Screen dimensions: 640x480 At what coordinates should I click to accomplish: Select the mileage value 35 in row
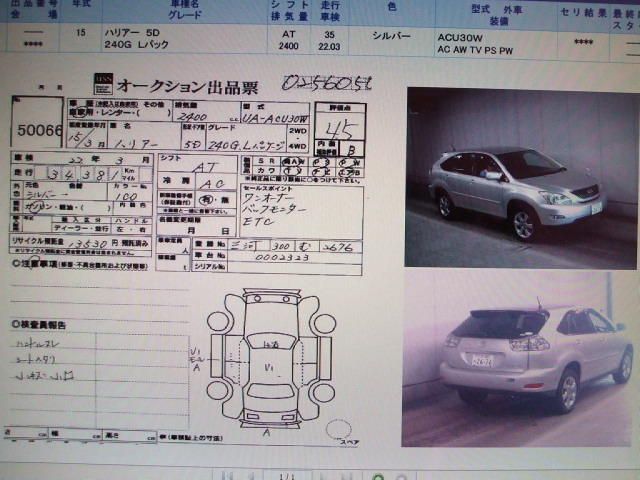[329, 35]
